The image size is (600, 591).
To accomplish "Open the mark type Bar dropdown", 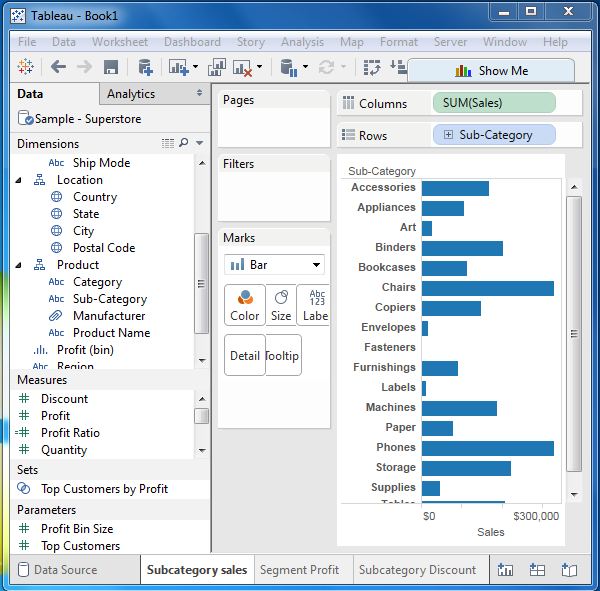I will pos(274,265).
